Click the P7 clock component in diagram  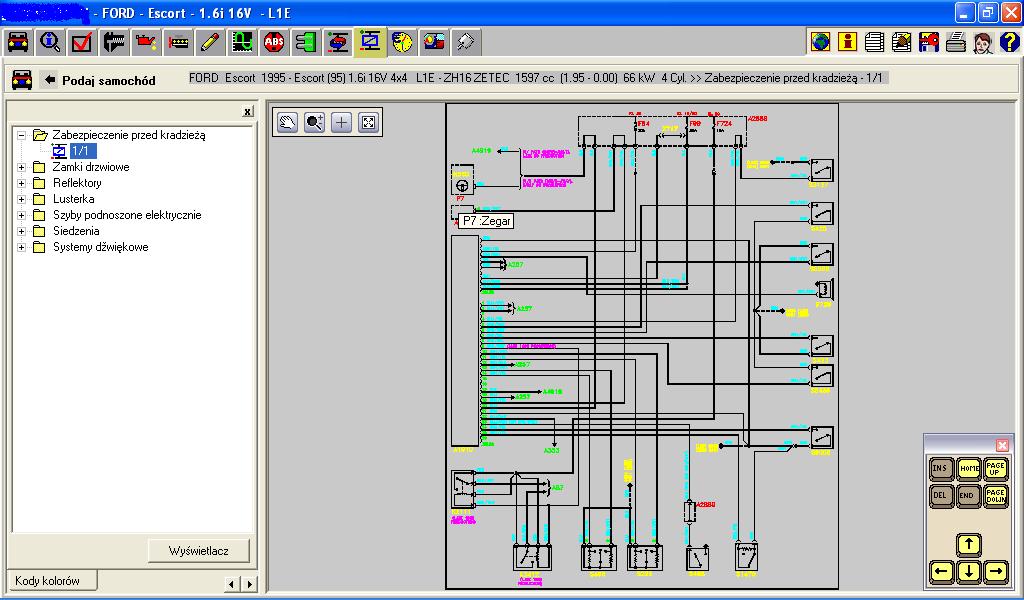[x=462, y=181]
